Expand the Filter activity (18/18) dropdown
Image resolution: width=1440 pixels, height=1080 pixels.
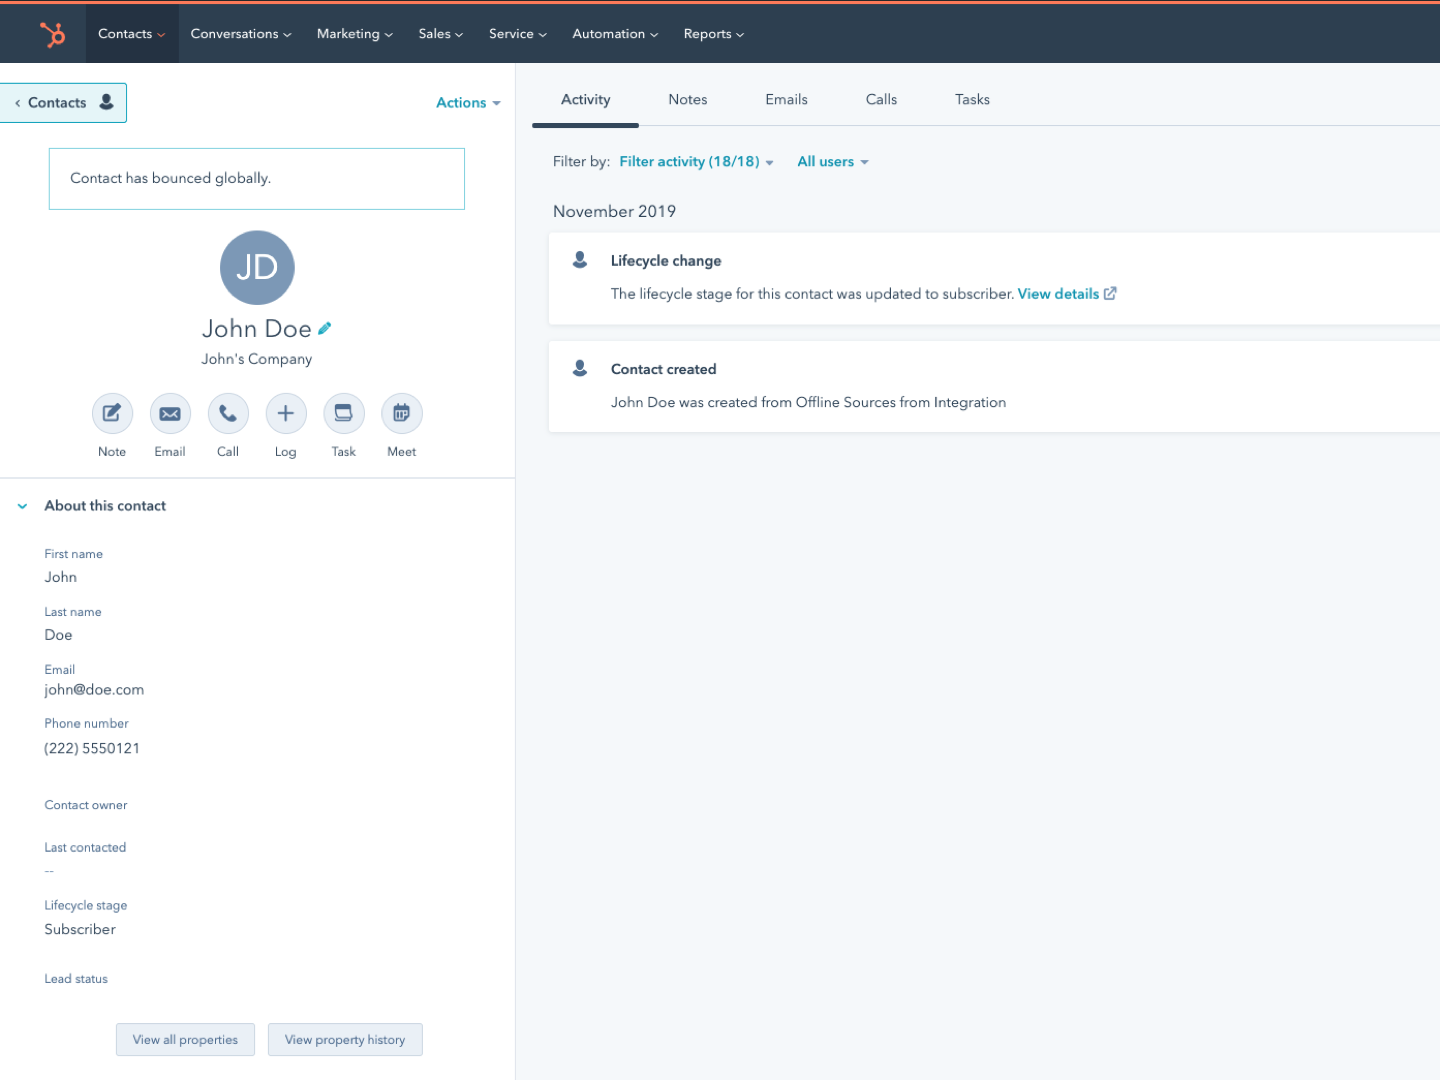pyautogui.click(x=696, y=162)
